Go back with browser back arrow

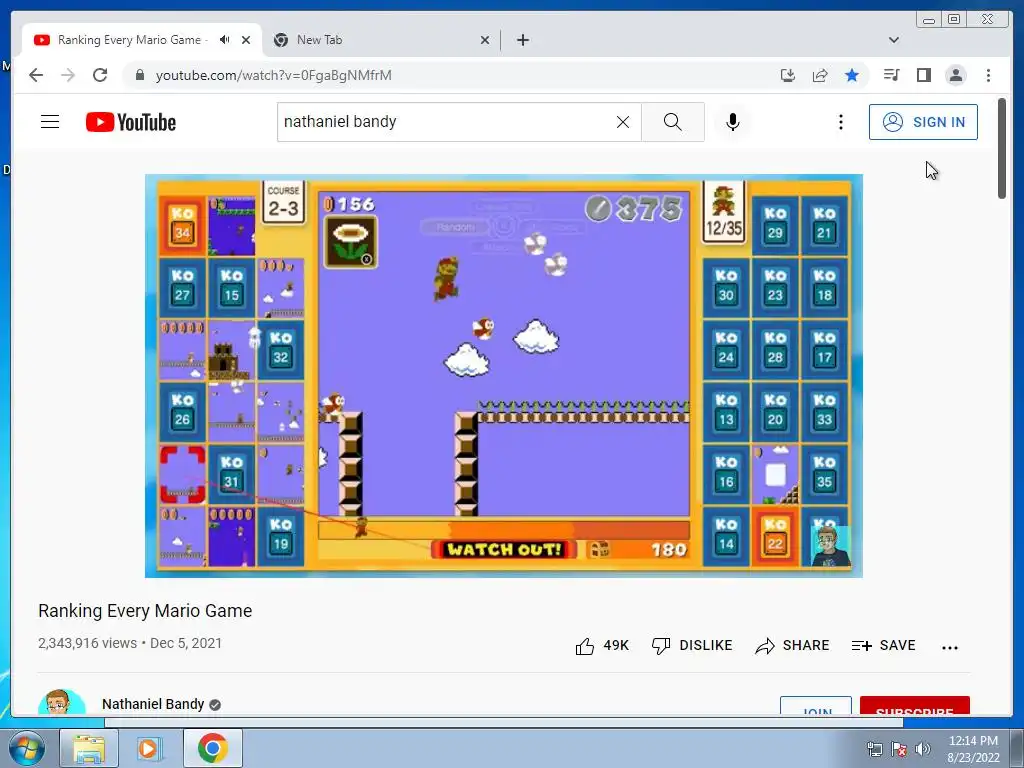(37, 75)
